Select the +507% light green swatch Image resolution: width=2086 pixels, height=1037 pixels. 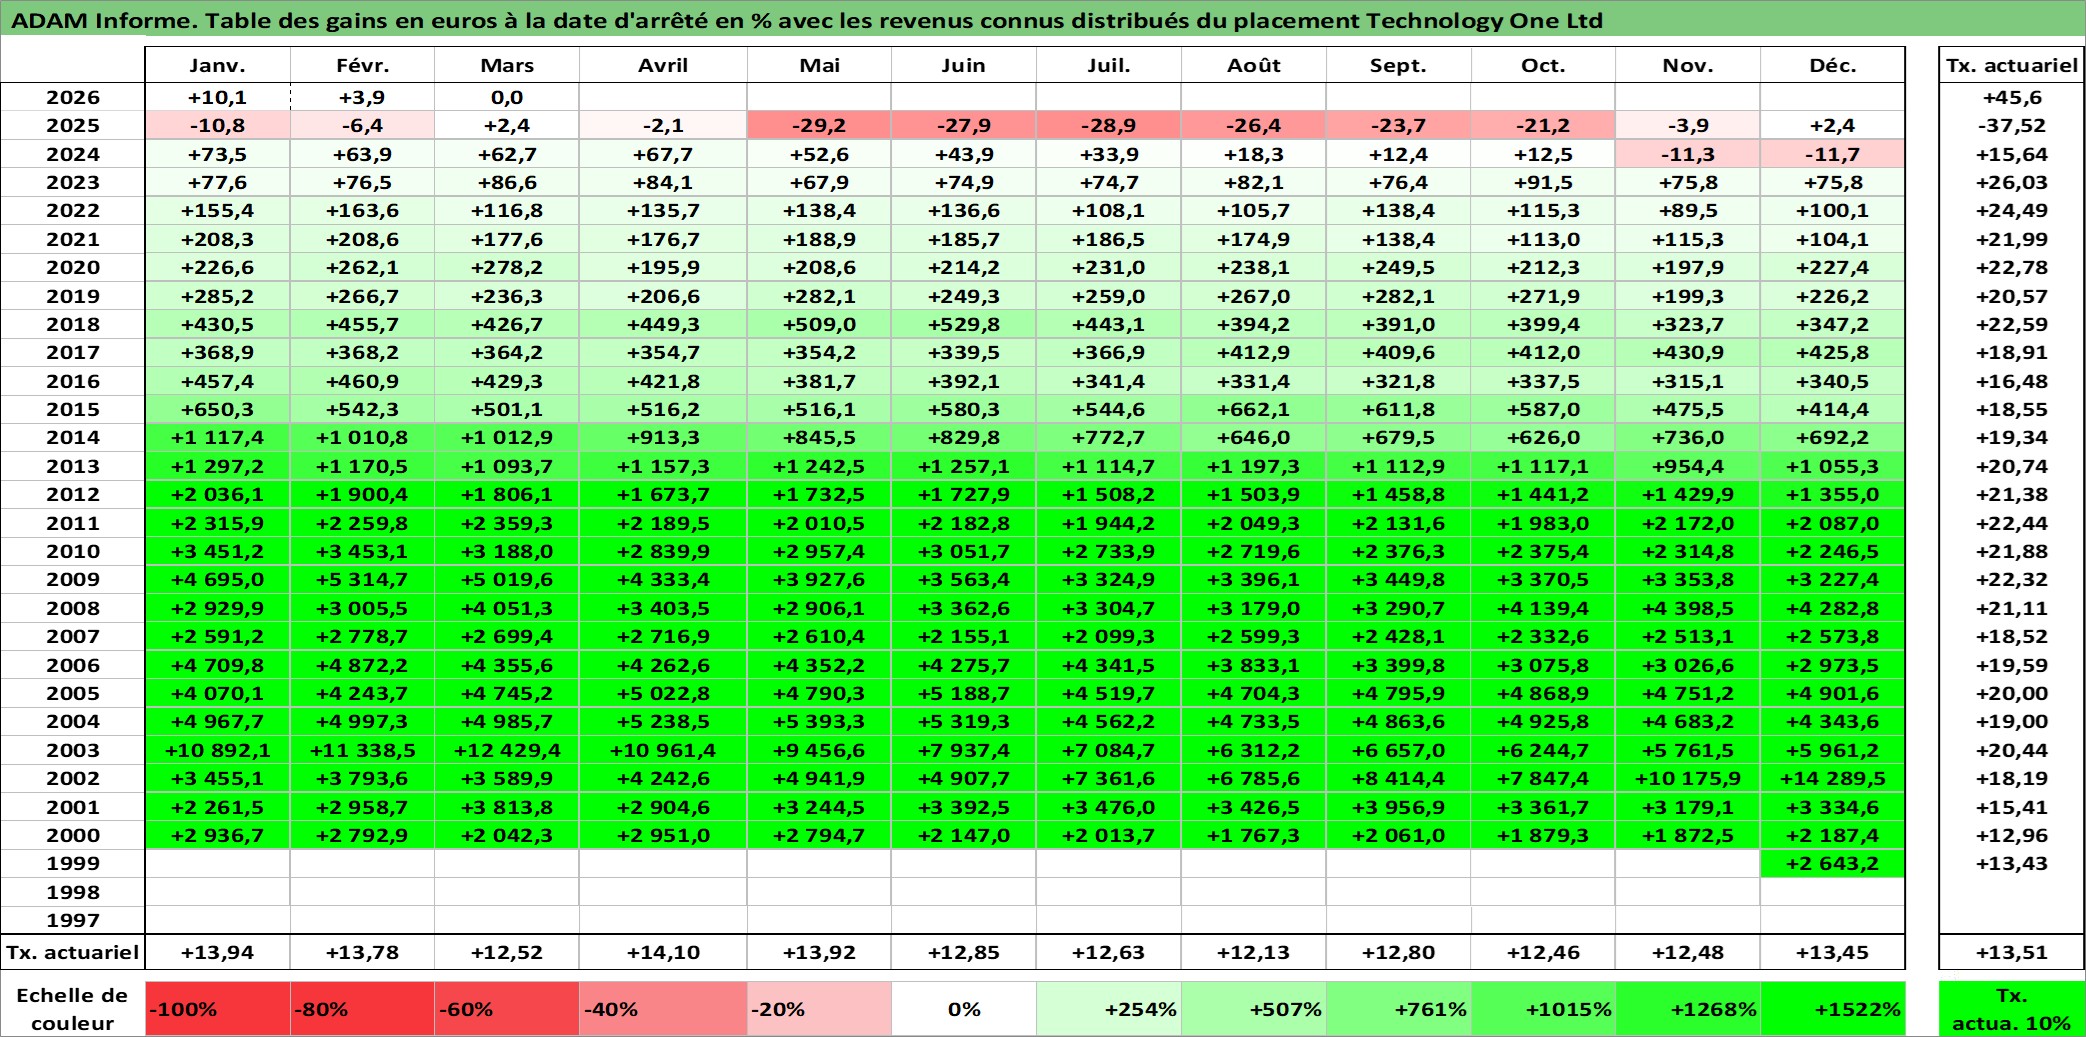click(x=1253, y=1009)
